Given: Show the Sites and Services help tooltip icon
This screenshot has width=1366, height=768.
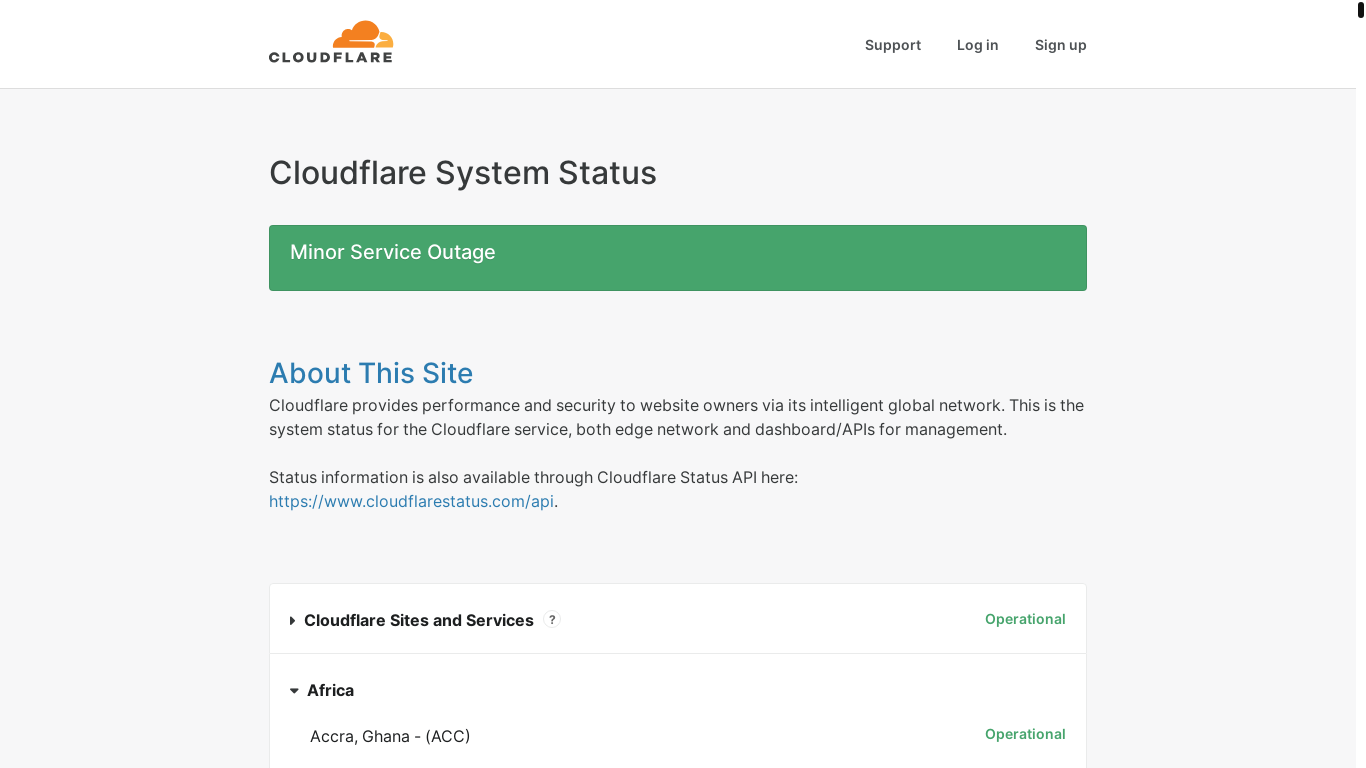Looking at the screenshot, I should pyautogui.click(x=552, y=620).
